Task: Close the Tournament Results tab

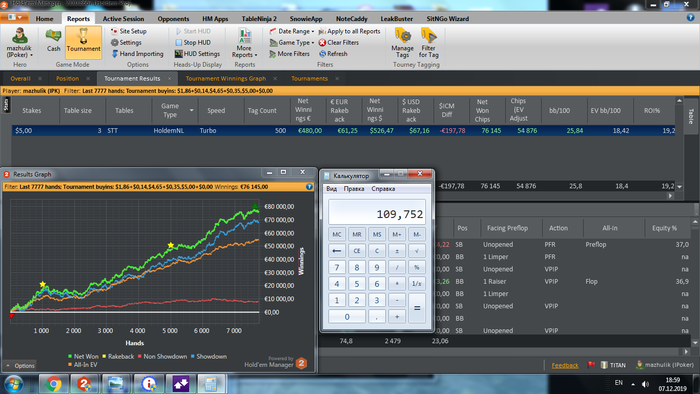Action: 170,79
